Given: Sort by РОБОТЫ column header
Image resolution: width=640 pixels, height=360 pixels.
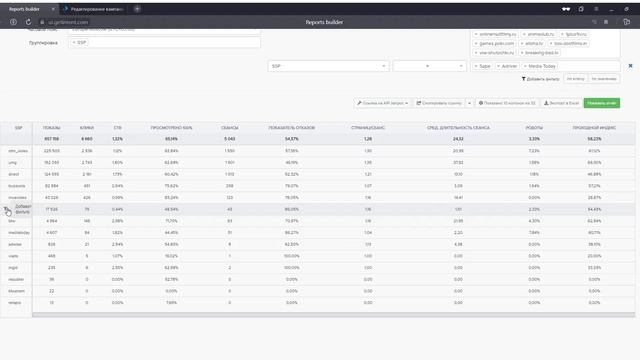Looking at the screenshot, I should (534, 128).
